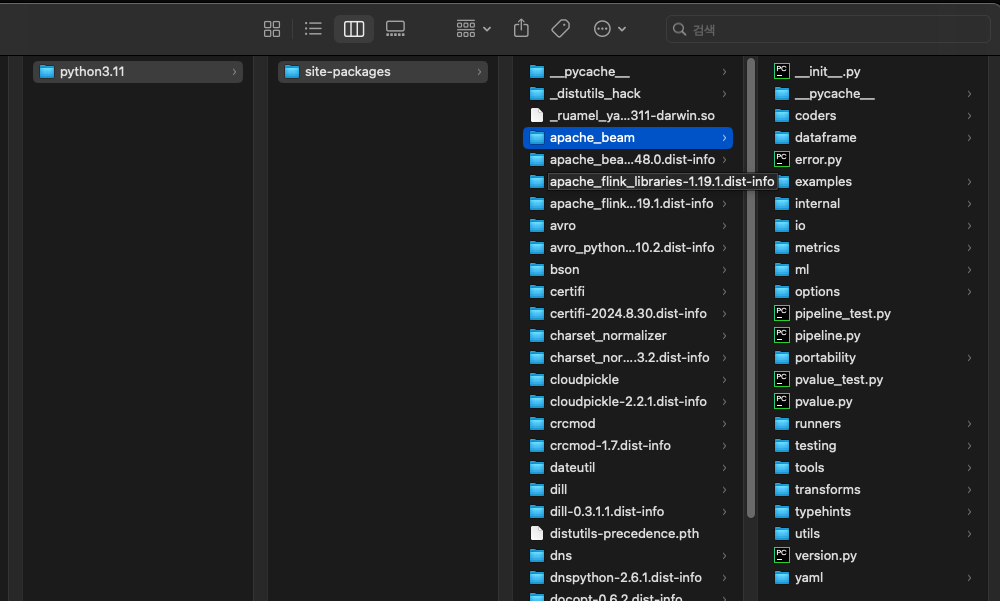Image resolution: width=1000 pixels, height=601 pixels.
Task: Expand the dns folder chevron
Action: coord(724,556)
